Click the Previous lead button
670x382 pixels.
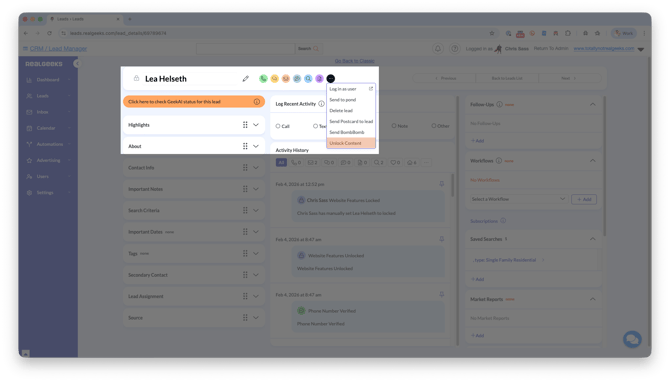[x=445, y=78]
